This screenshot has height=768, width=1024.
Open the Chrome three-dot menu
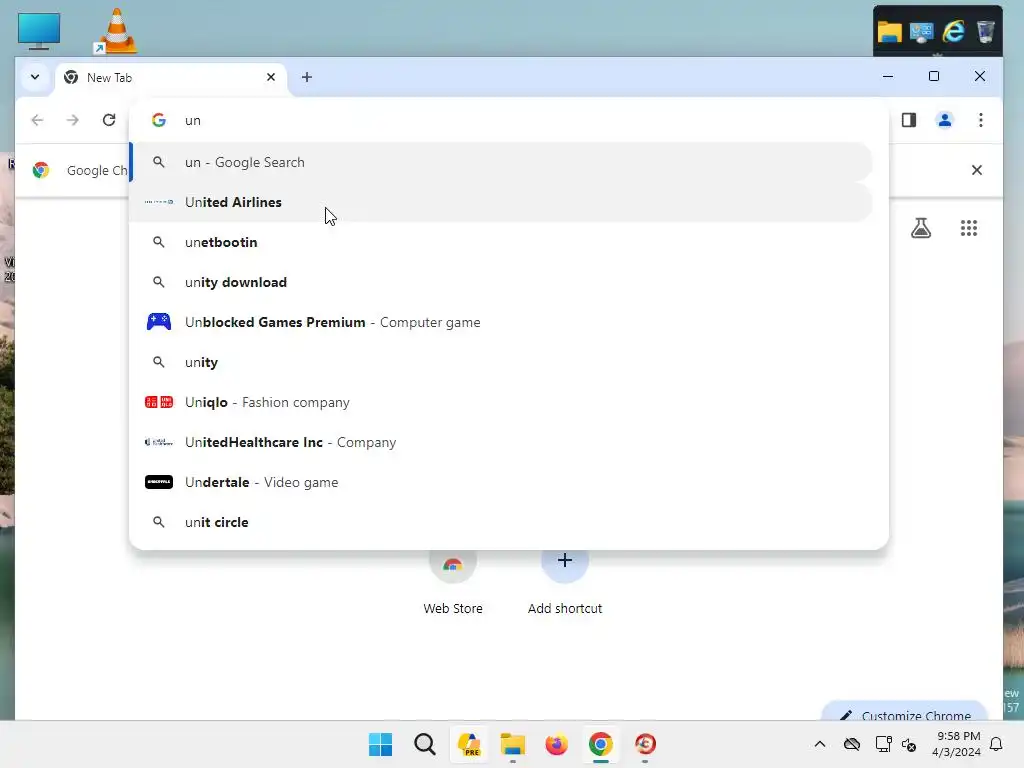pyautogui.click(x=981, y=120)
